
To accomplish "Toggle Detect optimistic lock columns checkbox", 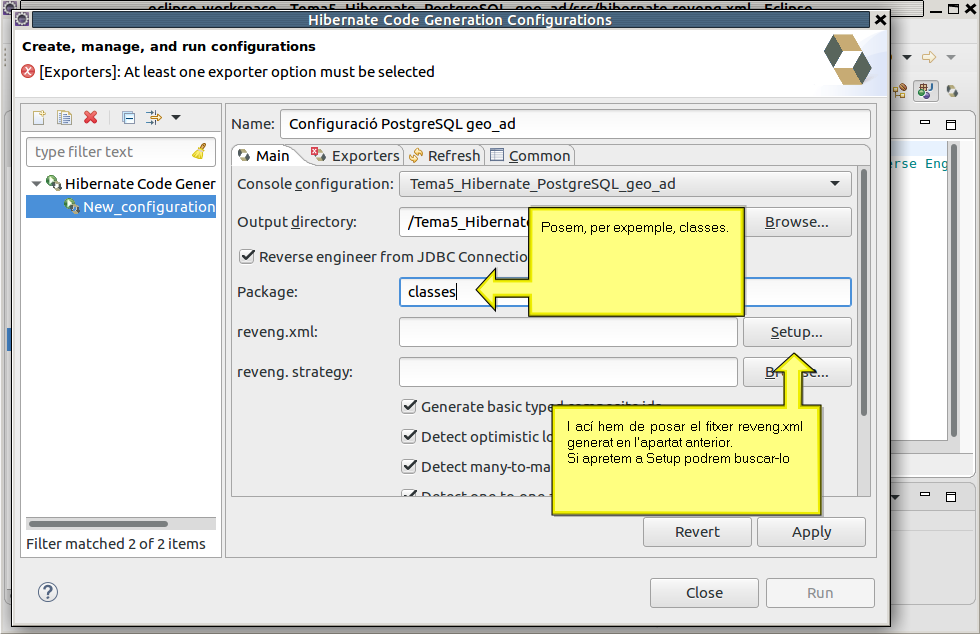I will coord(409,436).
